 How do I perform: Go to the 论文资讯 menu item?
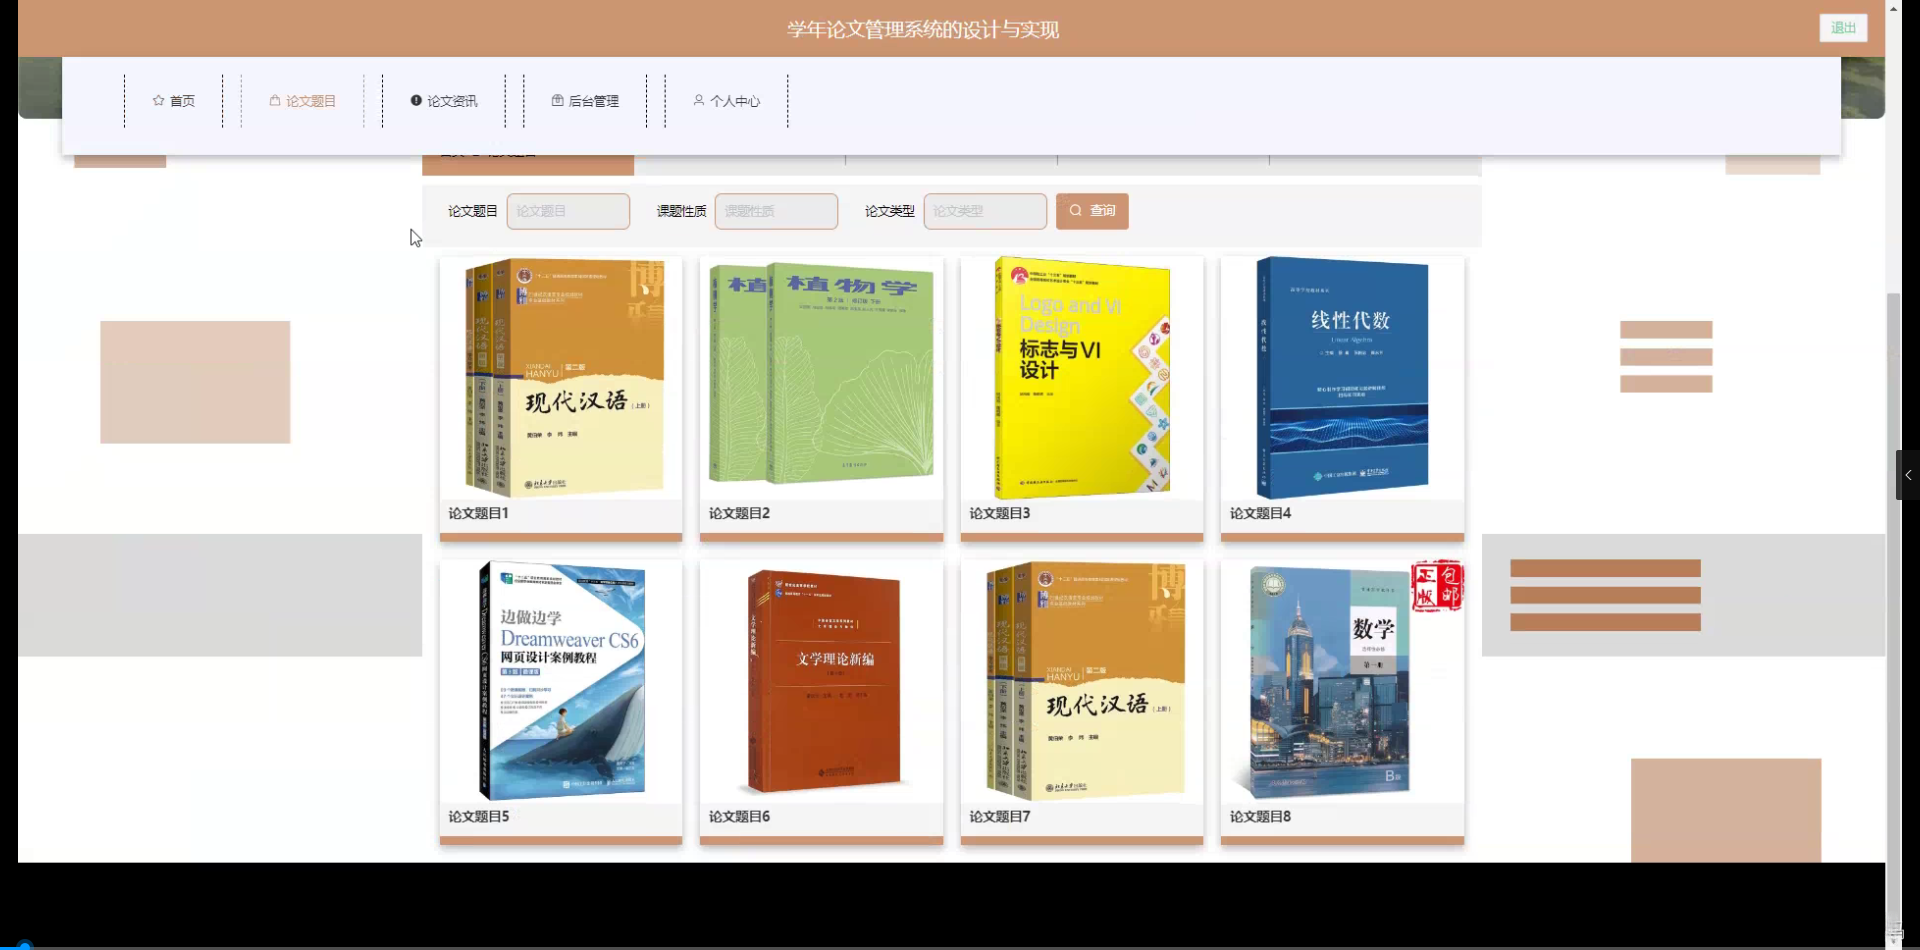coord(444,101)
